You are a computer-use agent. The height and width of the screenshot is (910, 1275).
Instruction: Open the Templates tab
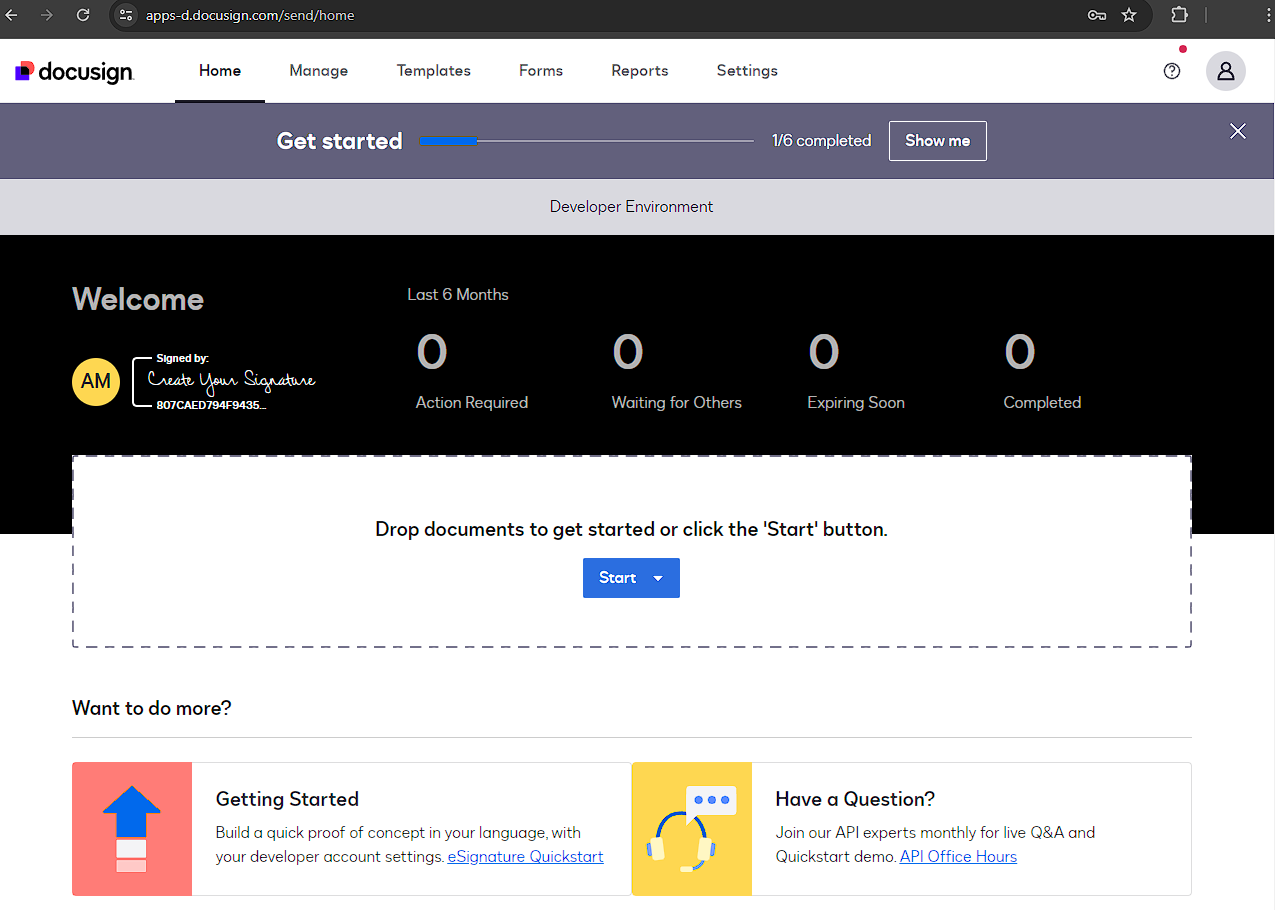(x=434, y=71)
